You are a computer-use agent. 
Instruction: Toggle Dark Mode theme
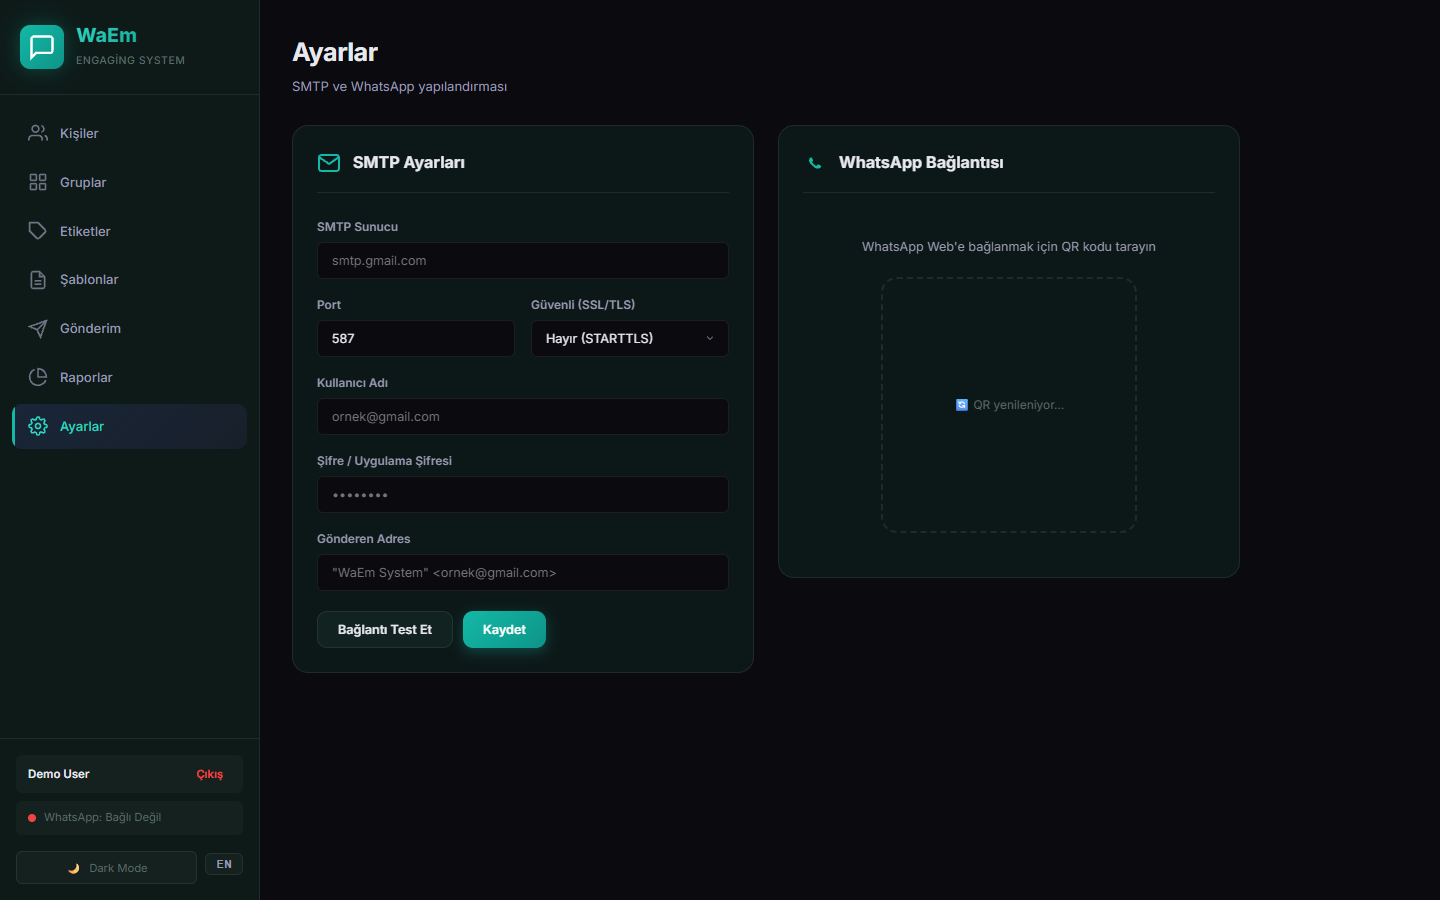(106, 868)
